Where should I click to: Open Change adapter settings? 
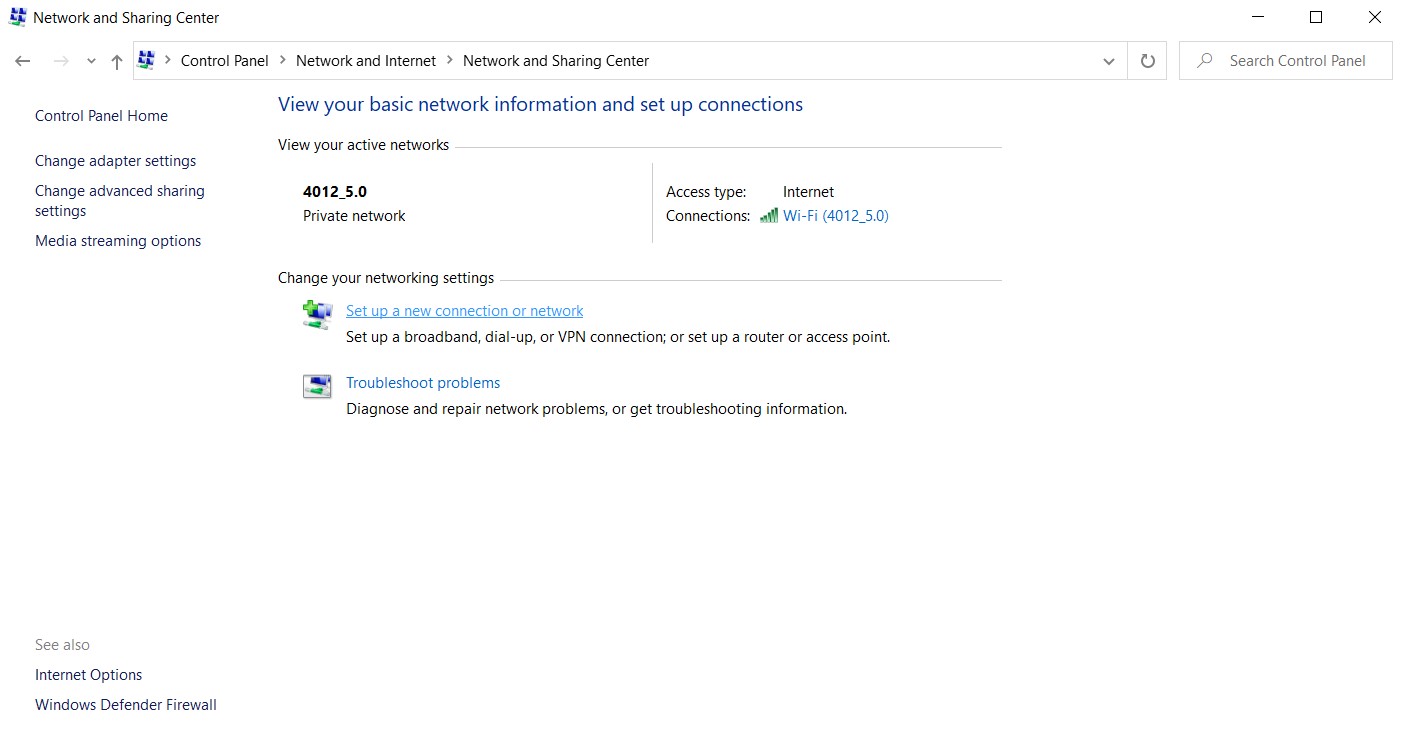click(x=115, y=161)
